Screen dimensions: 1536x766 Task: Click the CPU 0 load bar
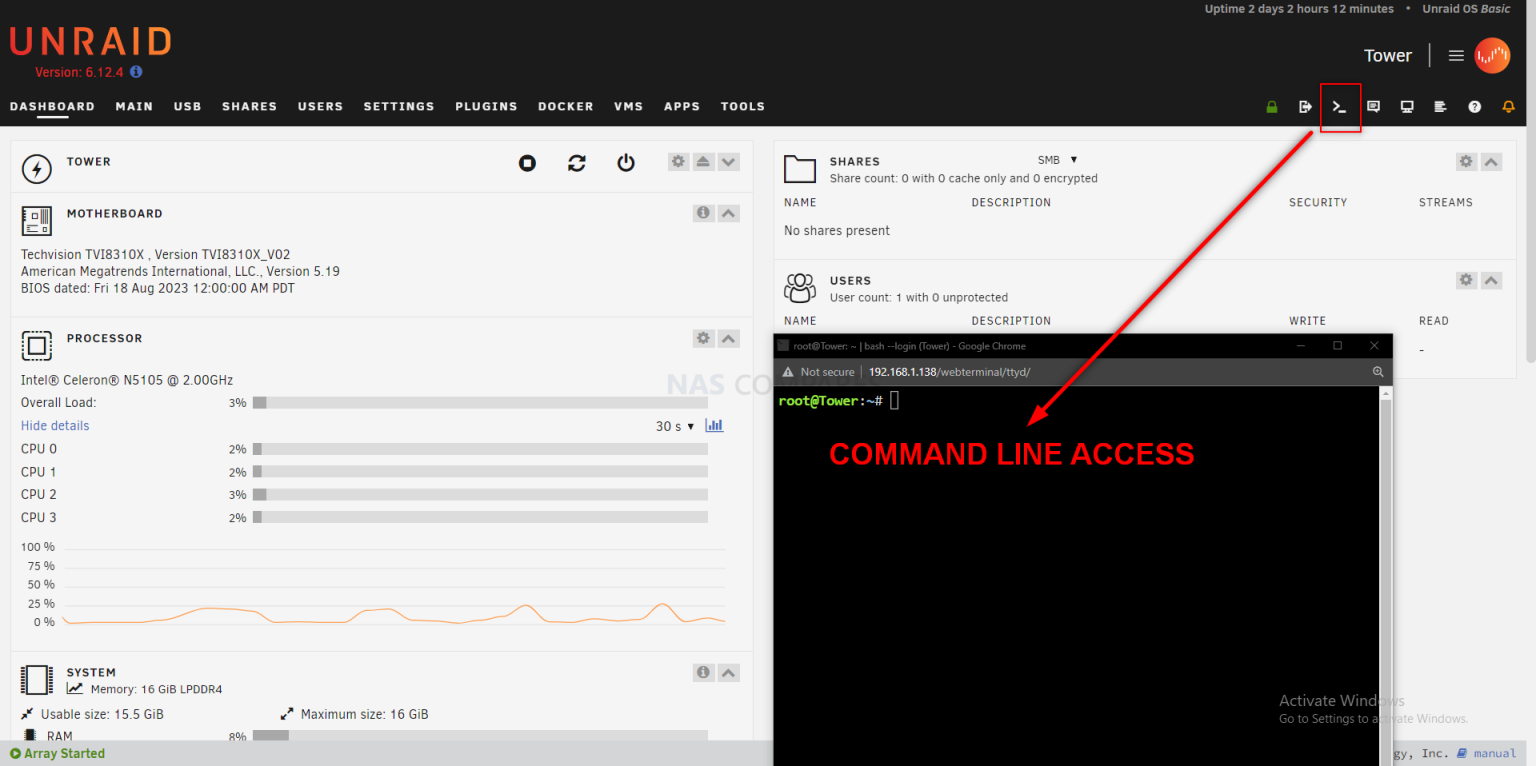[x=480, y=449]
